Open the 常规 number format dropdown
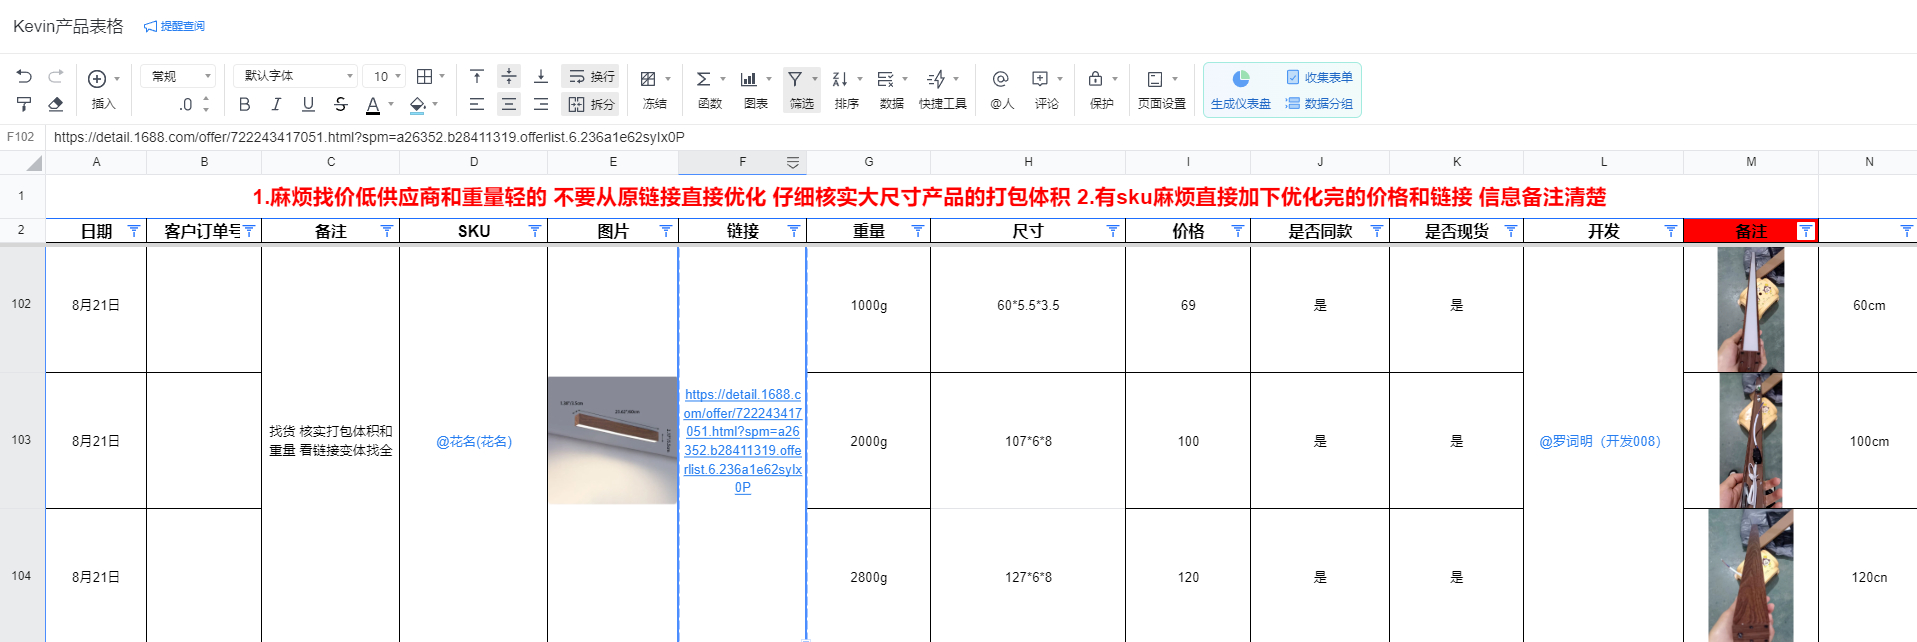 [180, 76]
